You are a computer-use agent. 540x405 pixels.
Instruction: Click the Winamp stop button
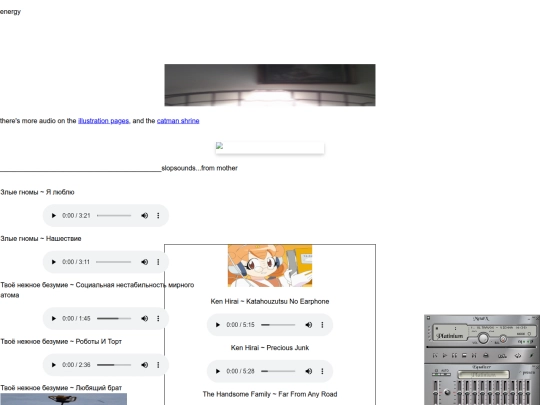pos(464,355)
